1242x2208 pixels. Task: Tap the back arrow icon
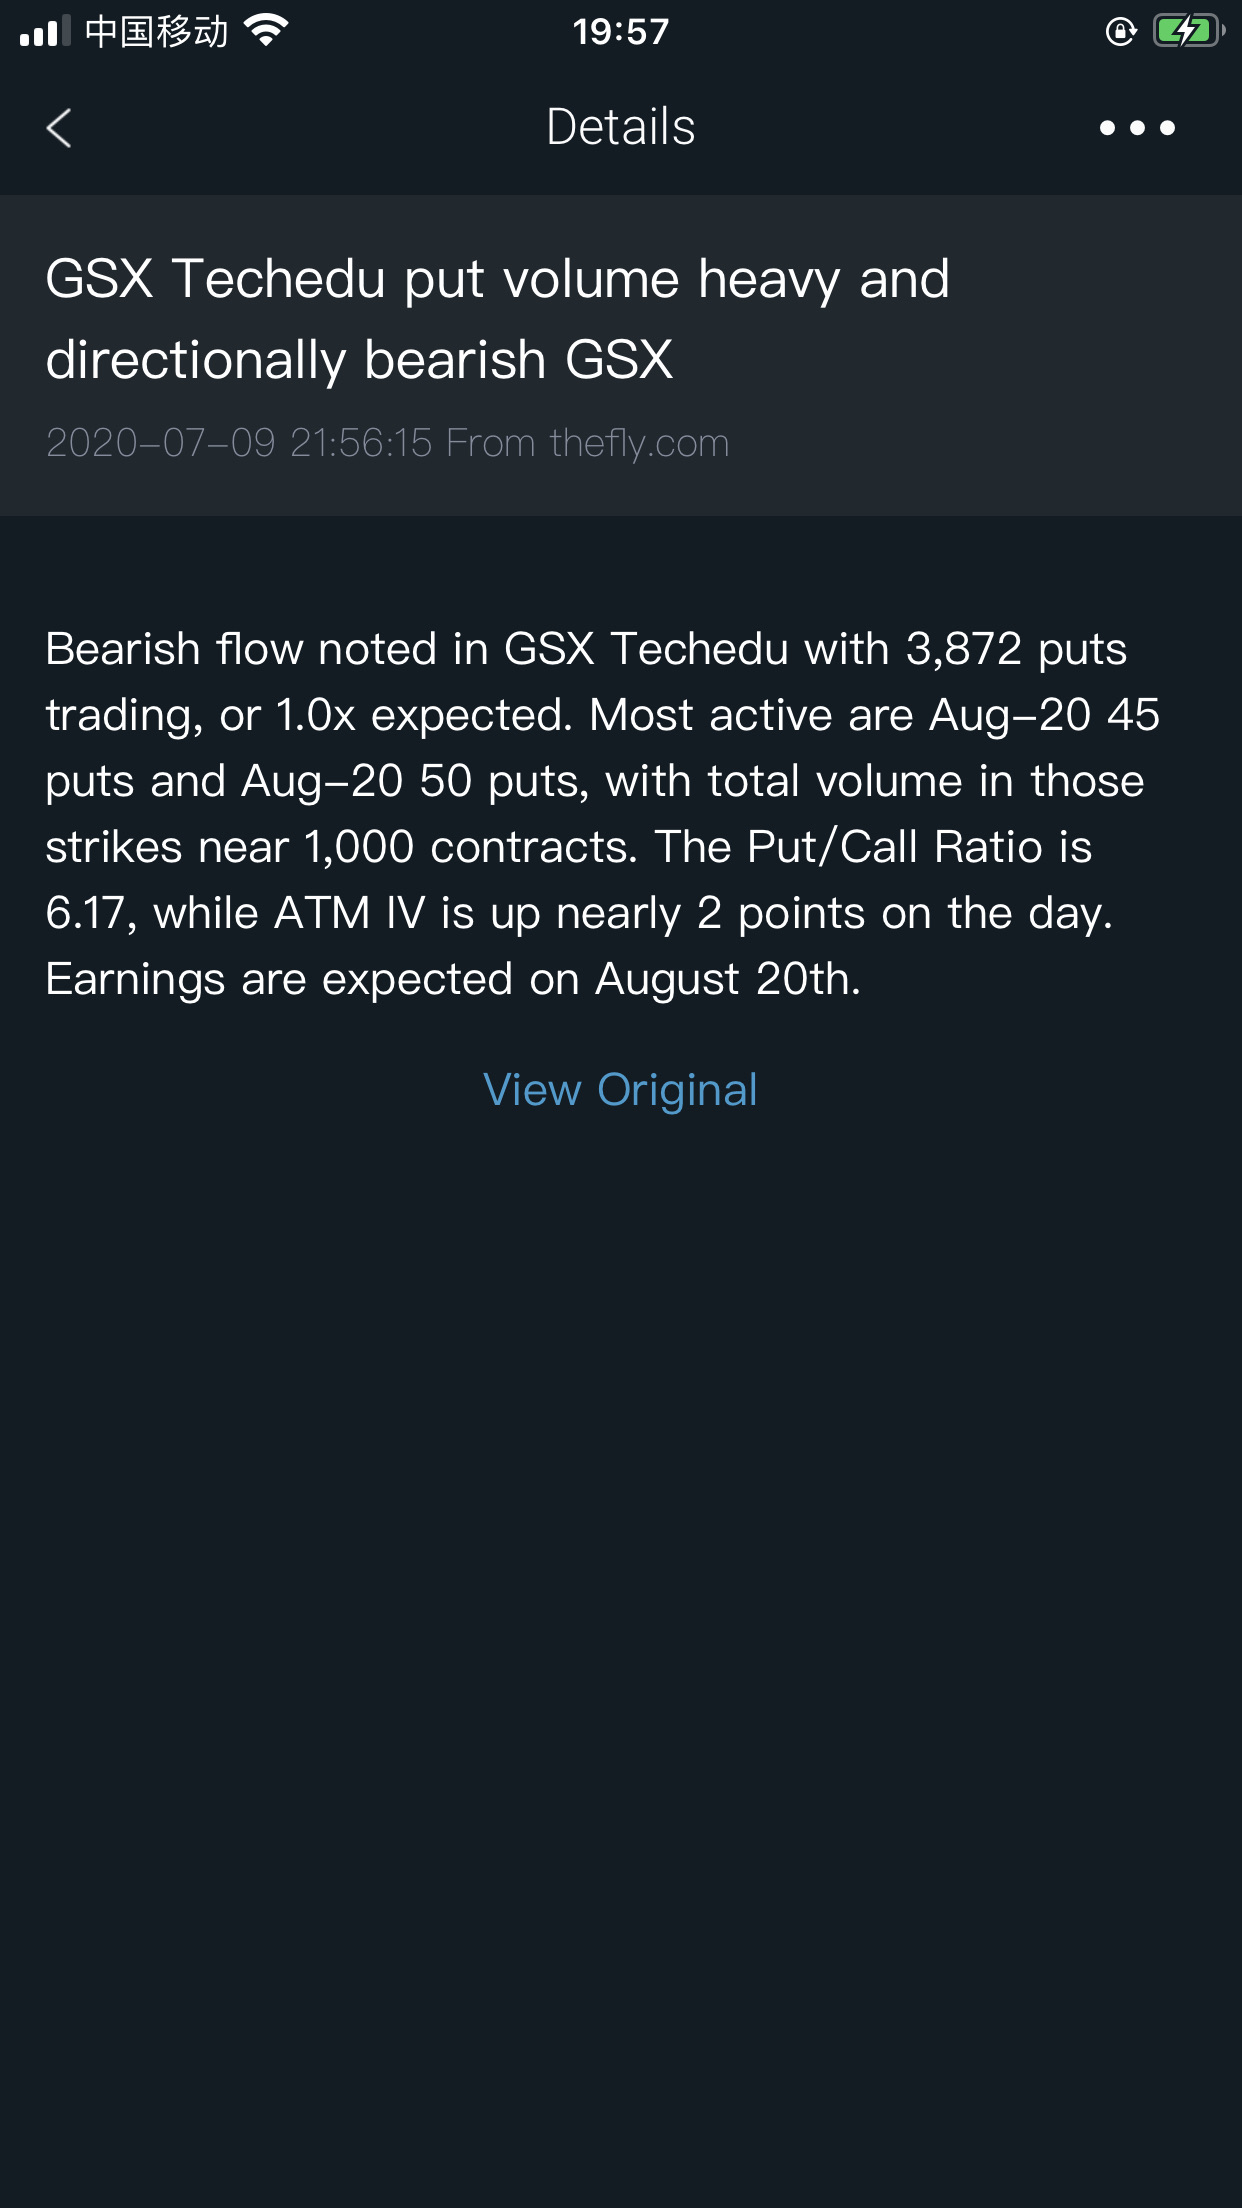pos(59,128)
